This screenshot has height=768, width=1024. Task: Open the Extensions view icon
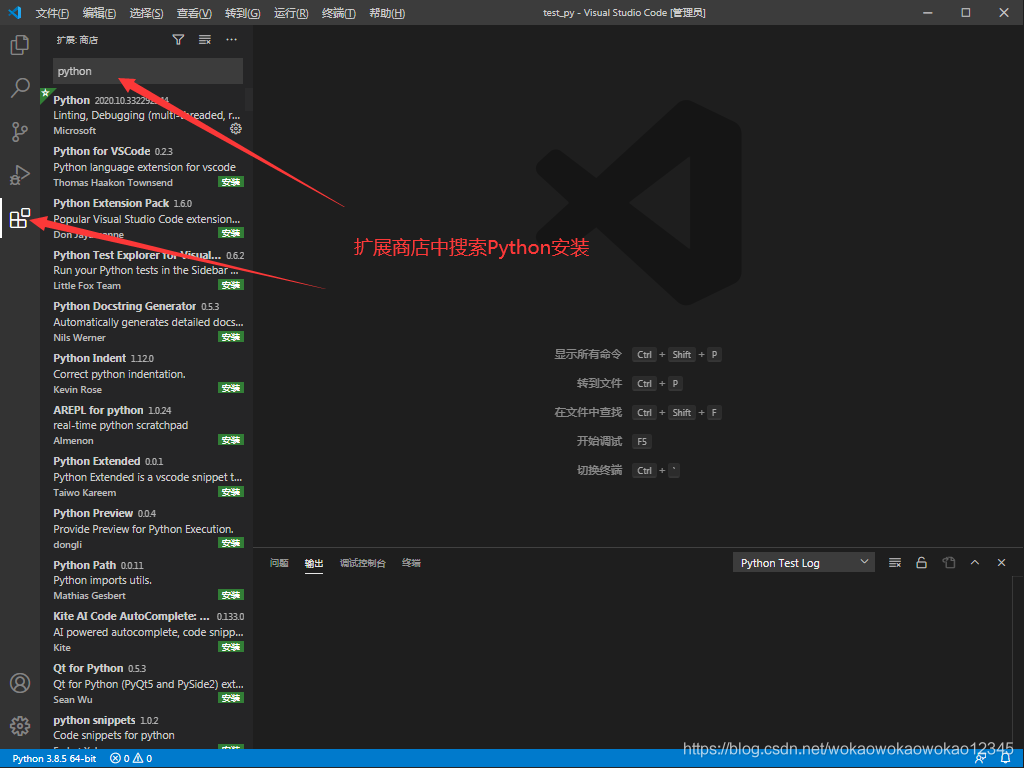[x=20, y=218]
